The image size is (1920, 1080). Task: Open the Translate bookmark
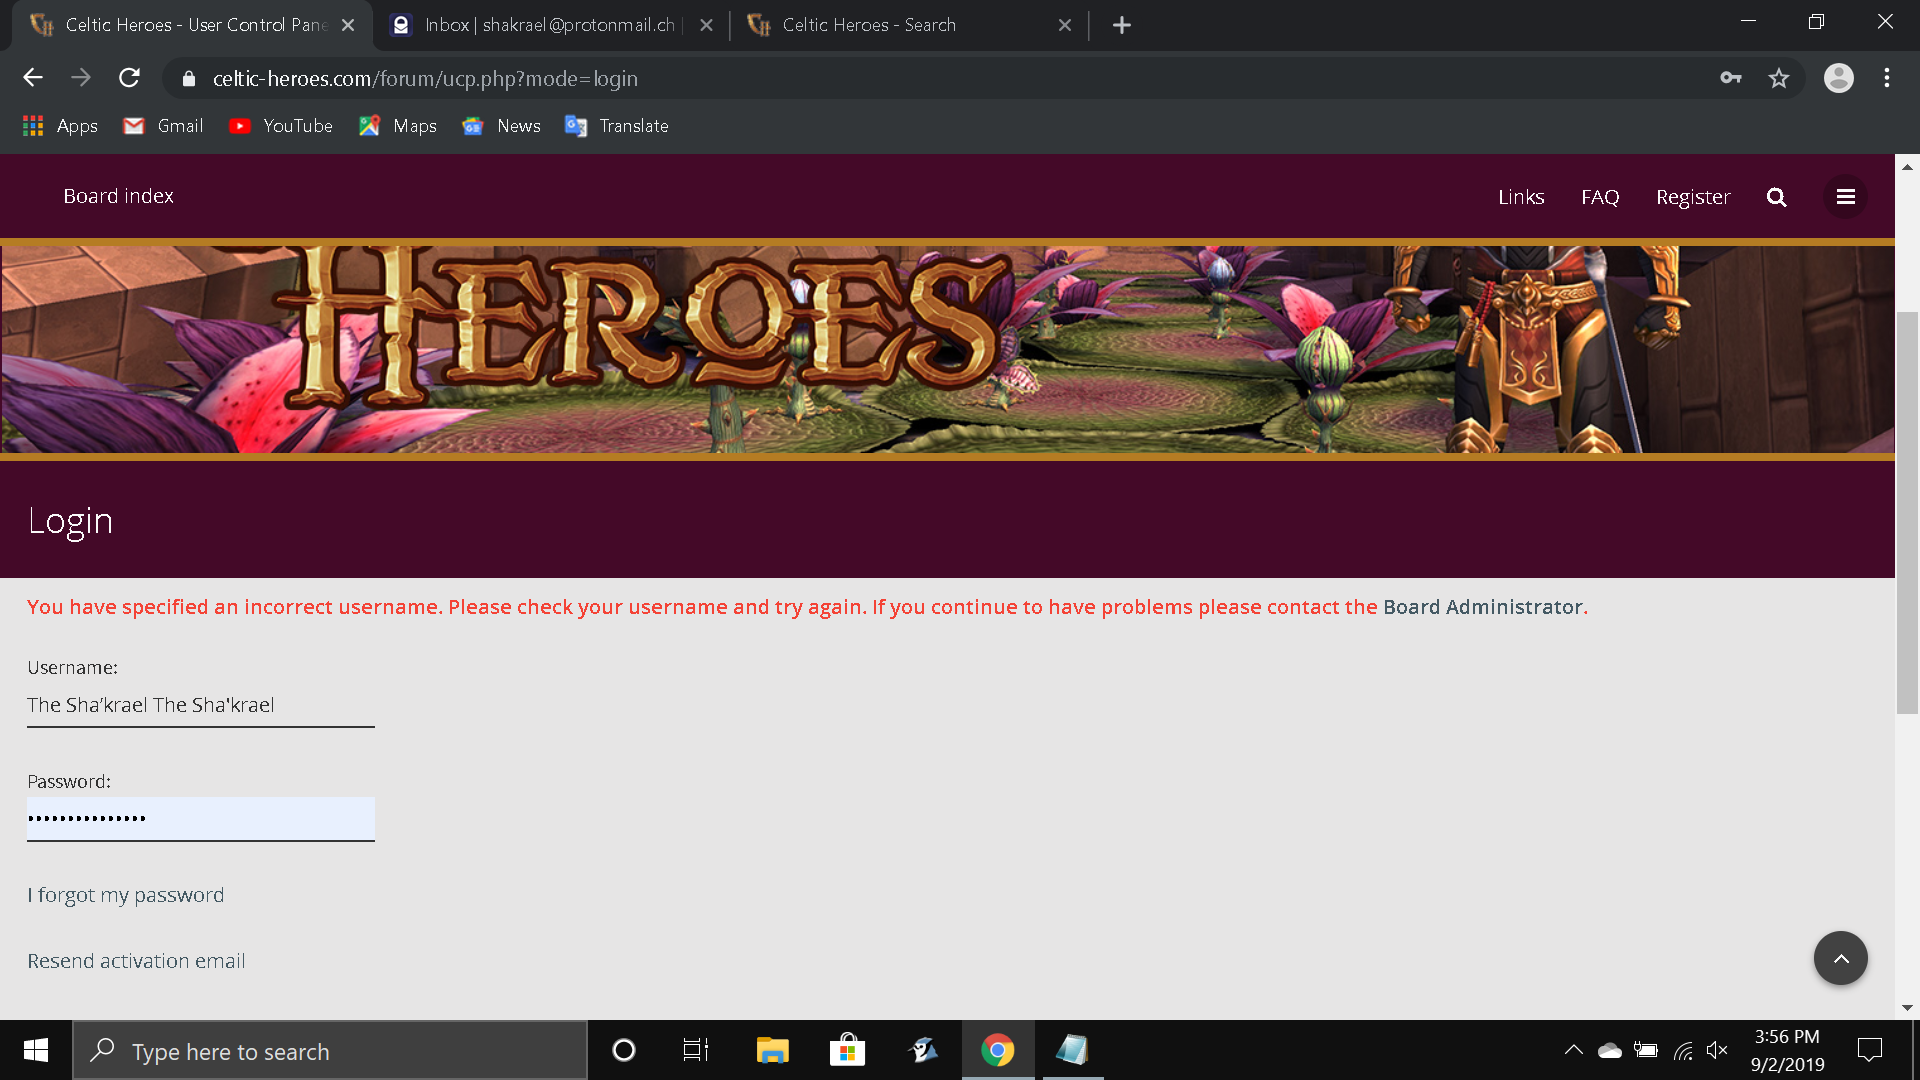click(616, 126)
